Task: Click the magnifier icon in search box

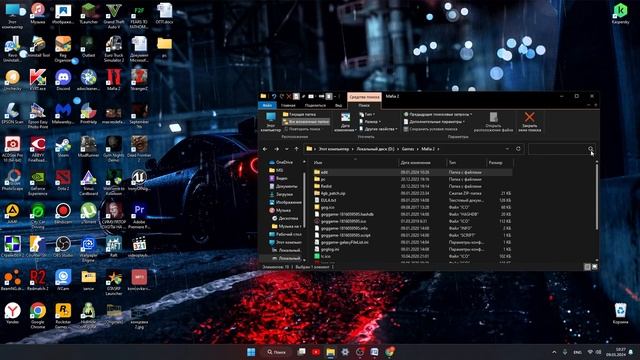Action: 591,149
